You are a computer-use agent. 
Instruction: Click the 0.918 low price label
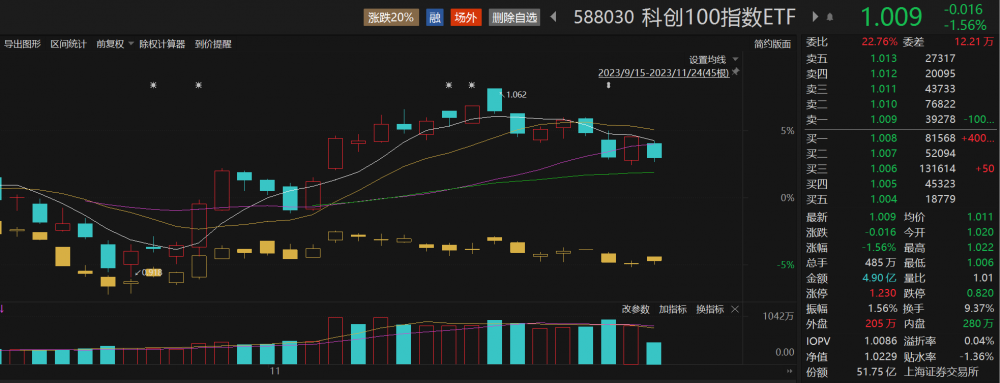pos(151,272)
